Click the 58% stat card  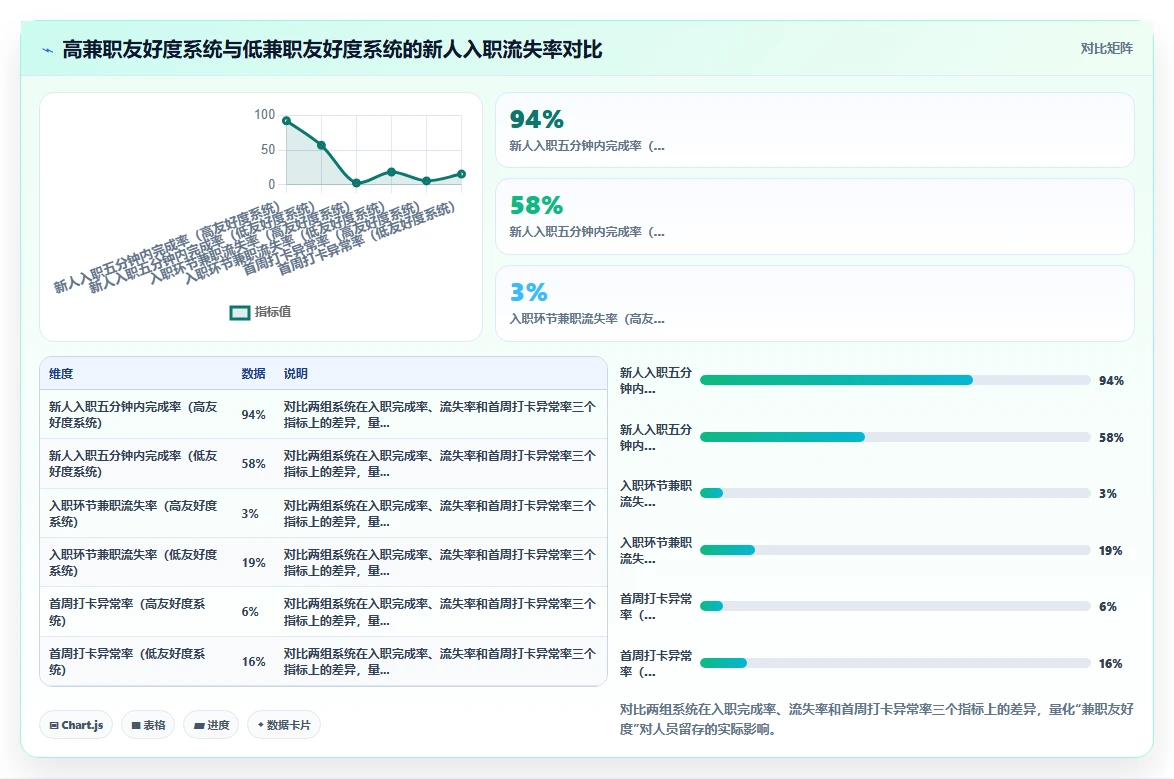(x=815, y=216)
